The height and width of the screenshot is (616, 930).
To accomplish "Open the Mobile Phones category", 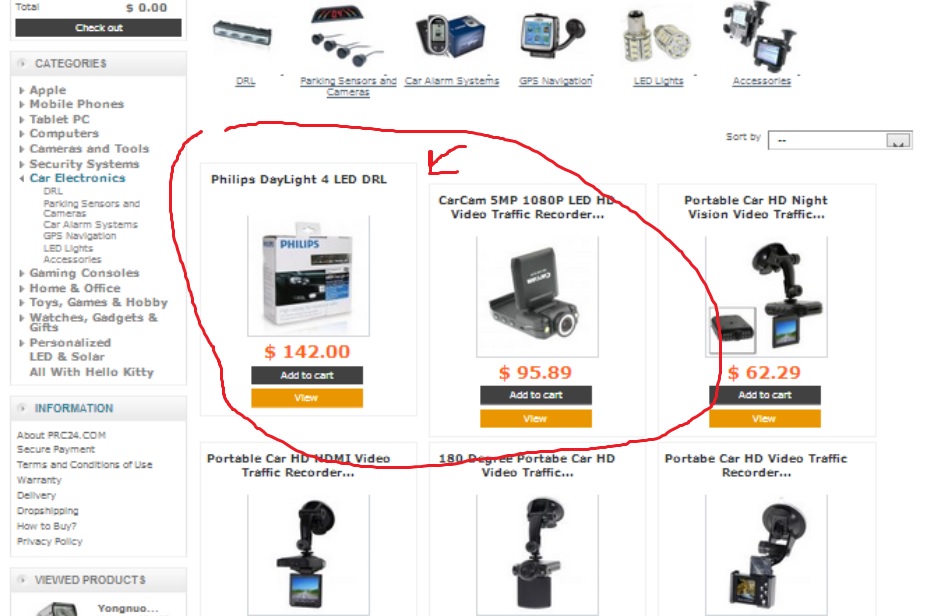I will click(77, 104).
